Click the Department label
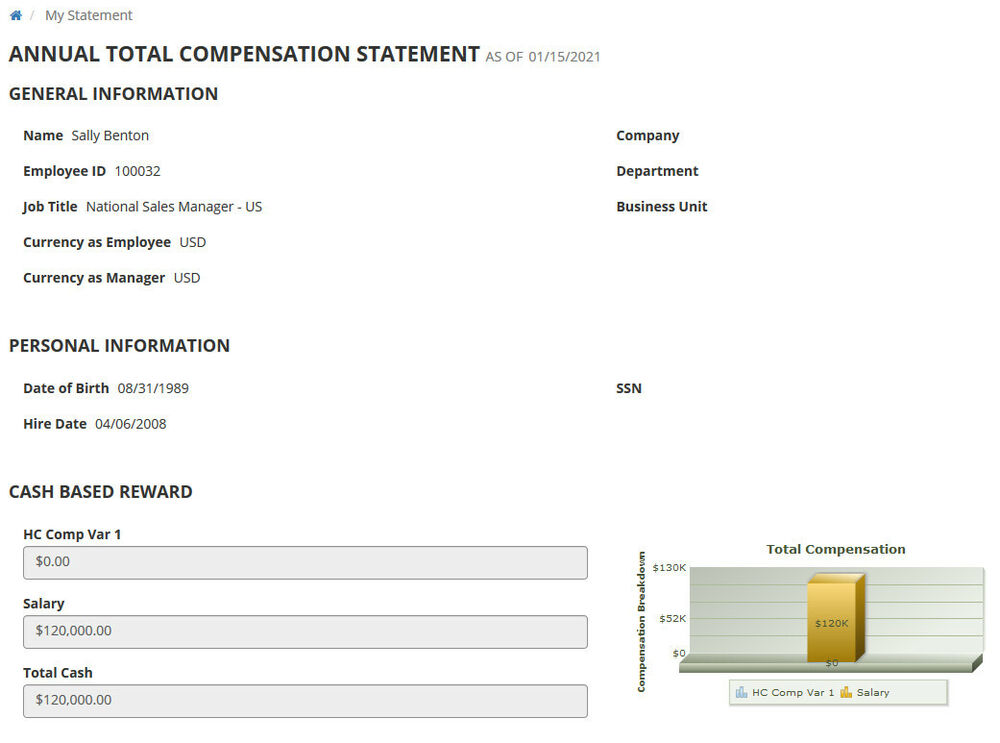 [x=658, y=172]
